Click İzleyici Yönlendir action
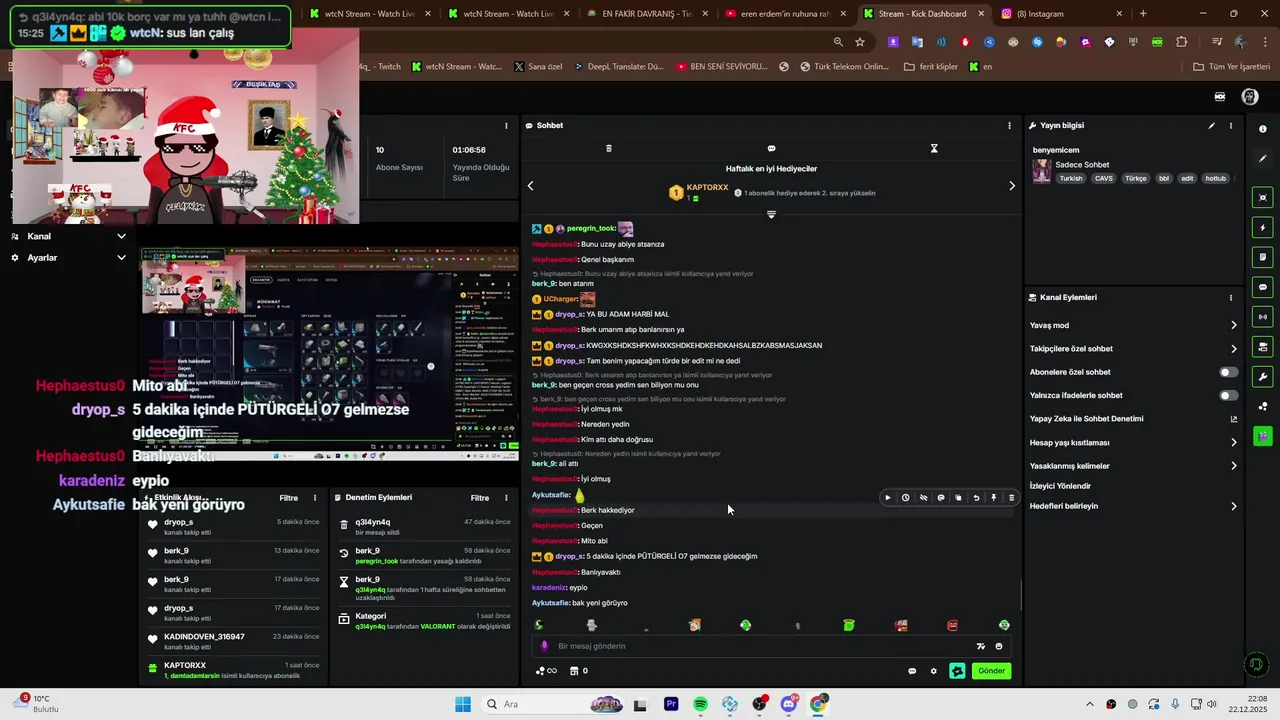 click(1060, 486)
